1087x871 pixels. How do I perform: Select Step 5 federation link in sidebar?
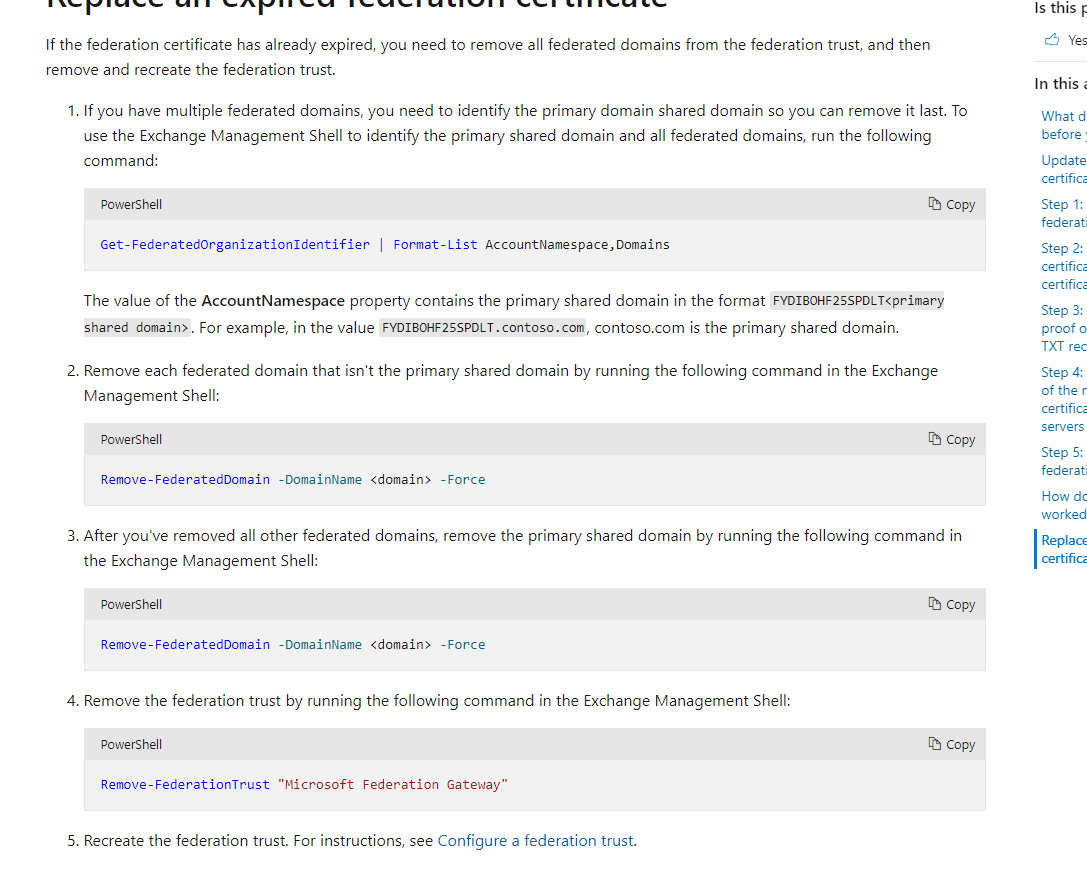tap(1062, 461)
